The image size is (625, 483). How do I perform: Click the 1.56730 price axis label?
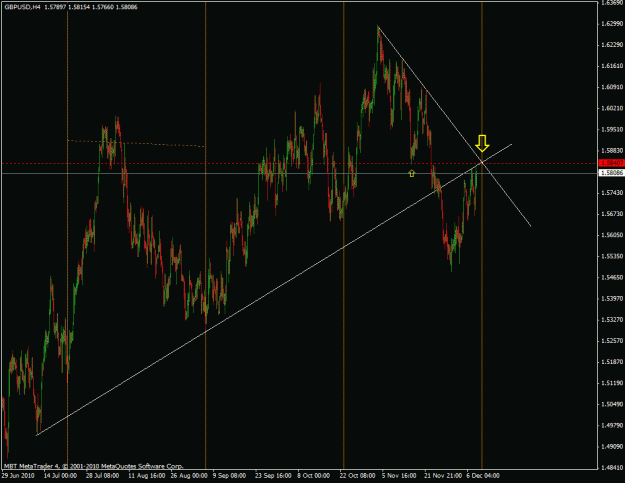pos(612,214)
